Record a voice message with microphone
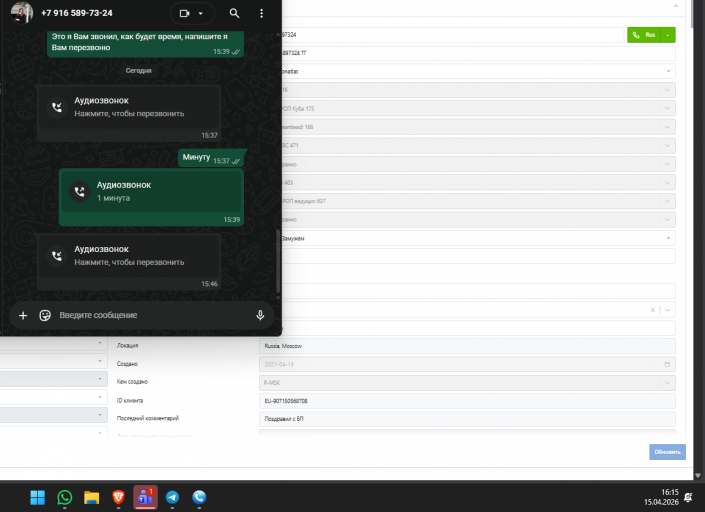 coord(260,315)
